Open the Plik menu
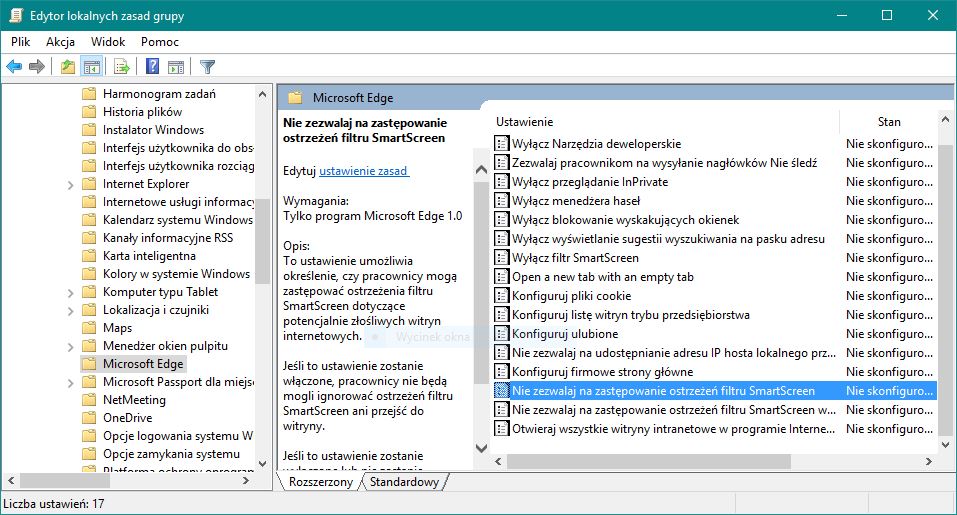957x515 pixels. pos(20,41)
